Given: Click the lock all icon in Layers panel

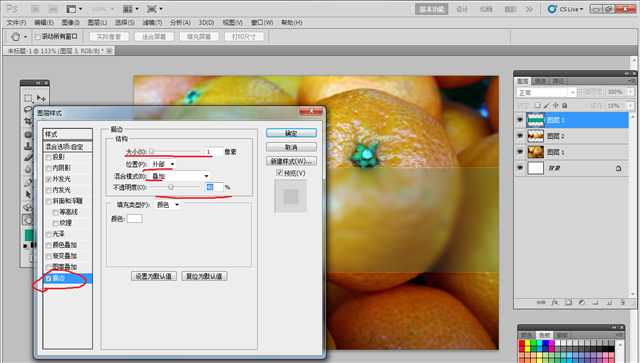Looking at the screenshot, I should 564,105.
